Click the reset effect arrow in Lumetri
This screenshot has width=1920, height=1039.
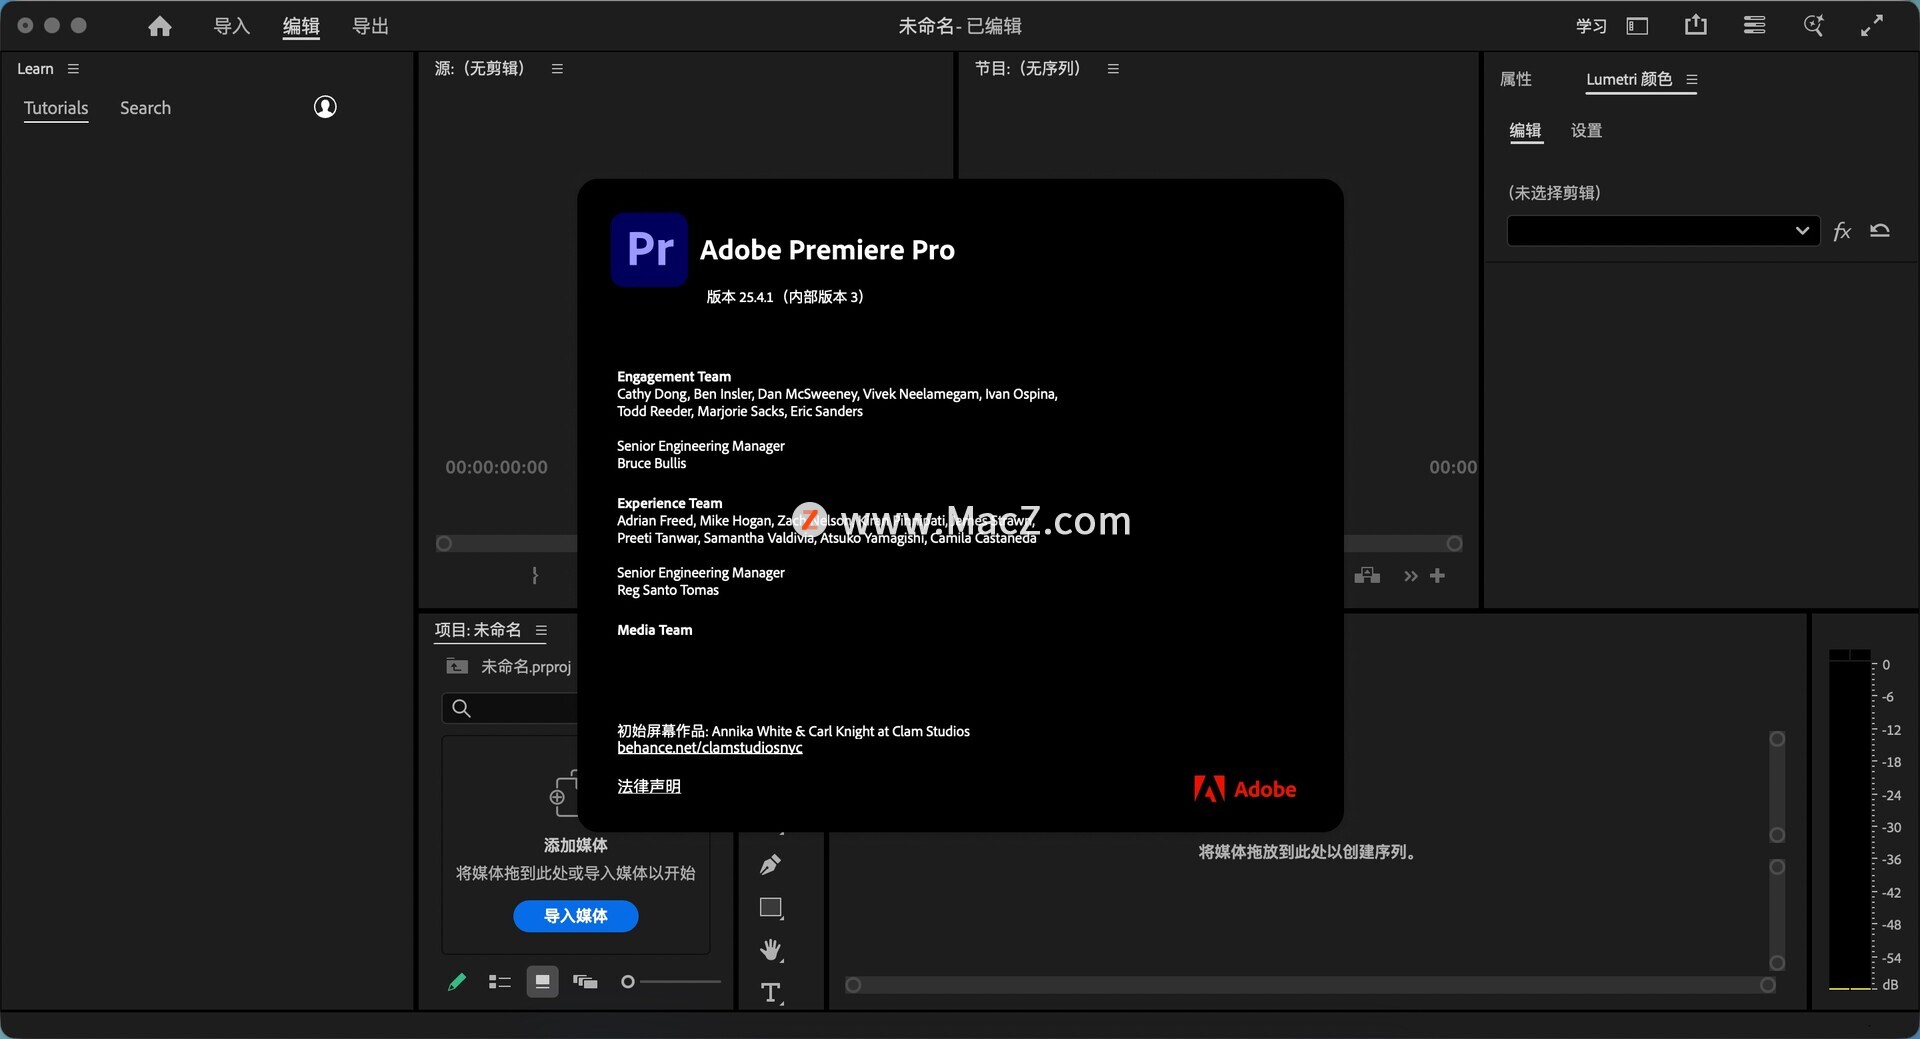pos(1880,231)
